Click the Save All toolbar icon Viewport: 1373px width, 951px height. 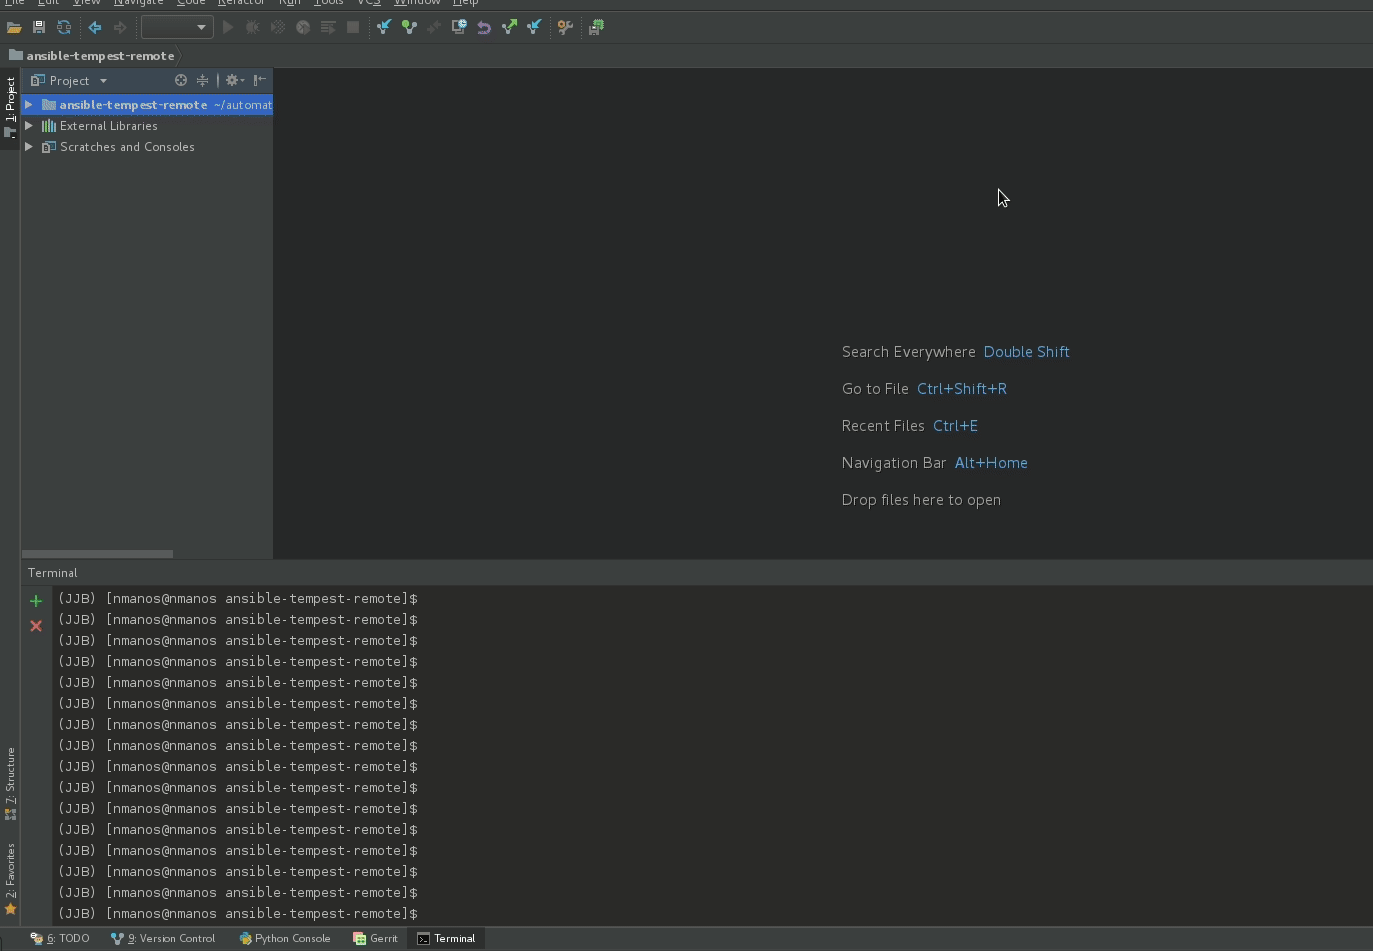click(39, 28)
